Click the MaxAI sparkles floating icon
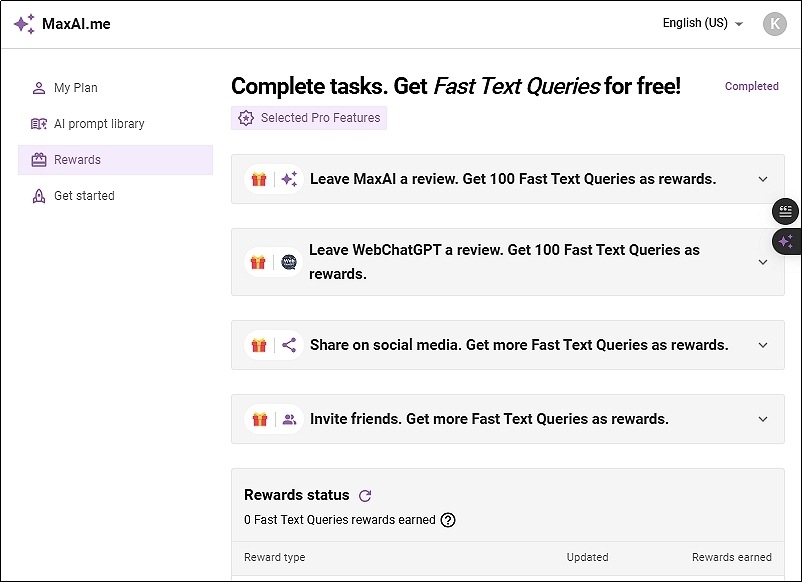Image resolution: width=802 pixels, height=583 pixels. coord(786,242)
